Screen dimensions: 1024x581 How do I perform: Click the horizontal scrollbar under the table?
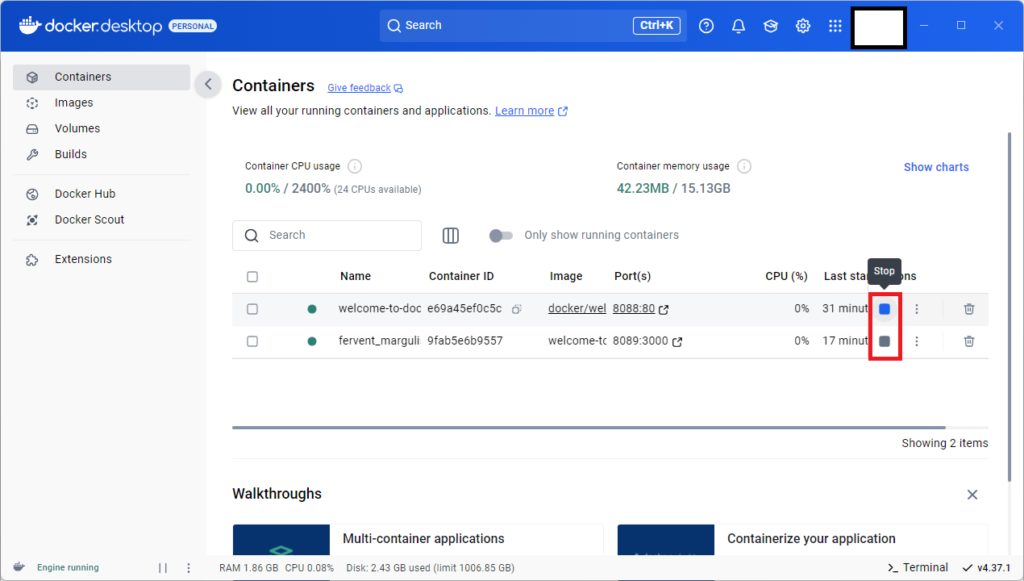pyautogui.click(x=588, y=428)
